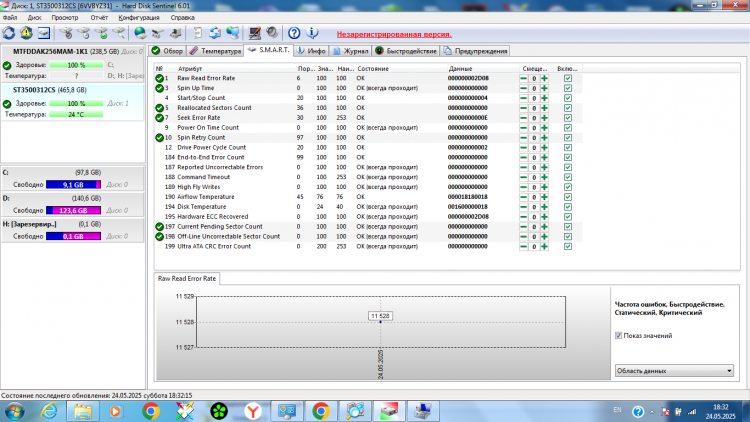Image resolution: width=750 pixels, height=422 pixels.
Task: Sort by the Атрибут column header
Action: tap(190, 69)
